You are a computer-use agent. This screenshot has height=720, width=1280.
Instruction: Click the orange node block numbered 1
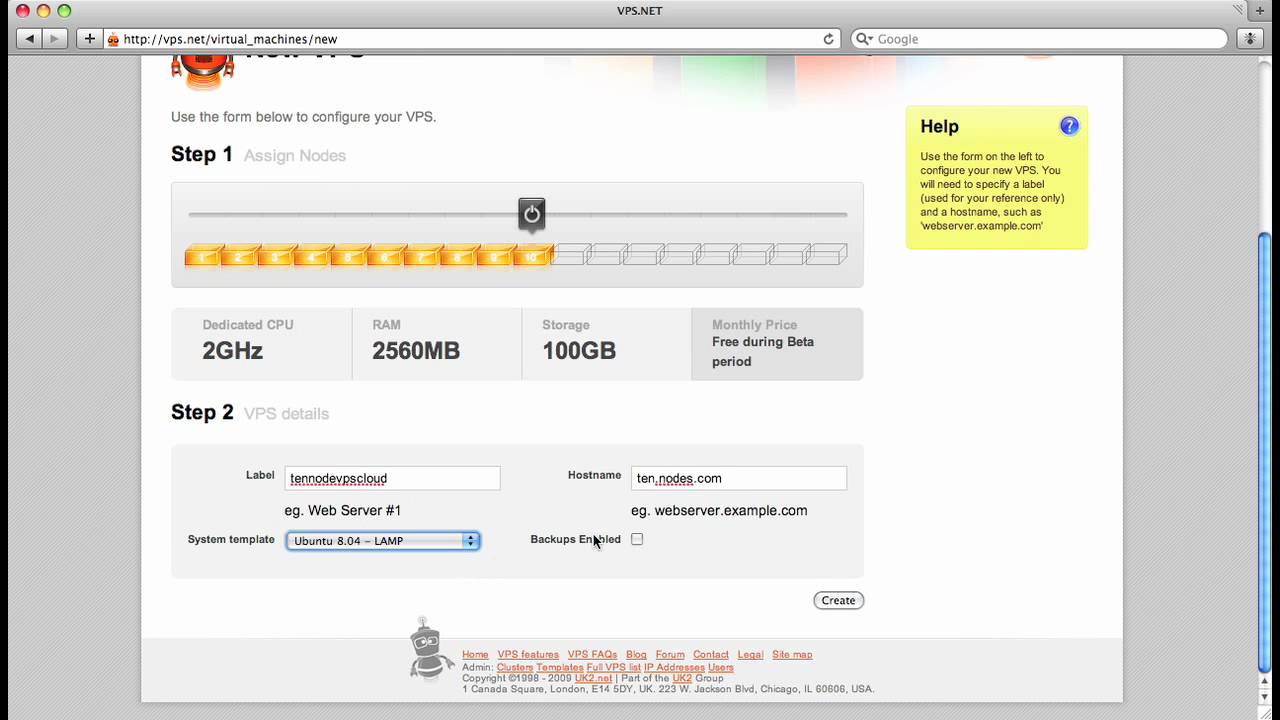[x=203, y=255]
